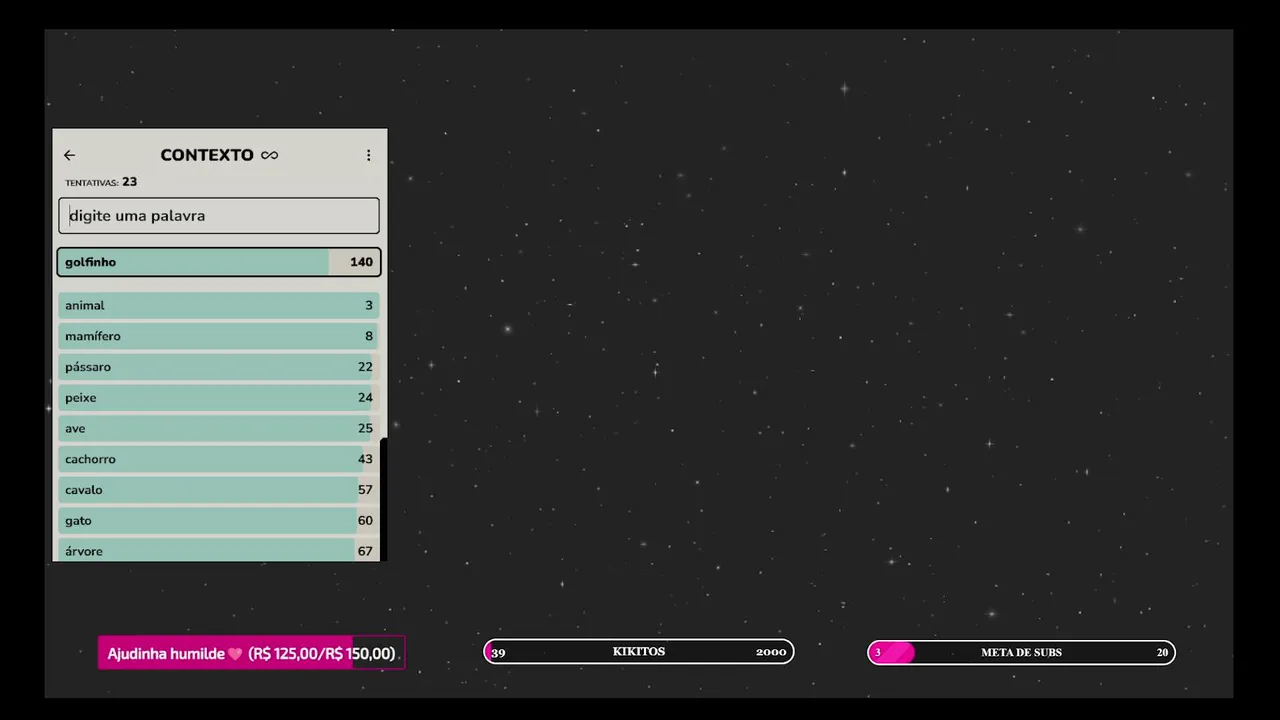This screenshot has width=1280, height=720.
Task: Click the 'pássaro' guess row
Action: [219, 367]
